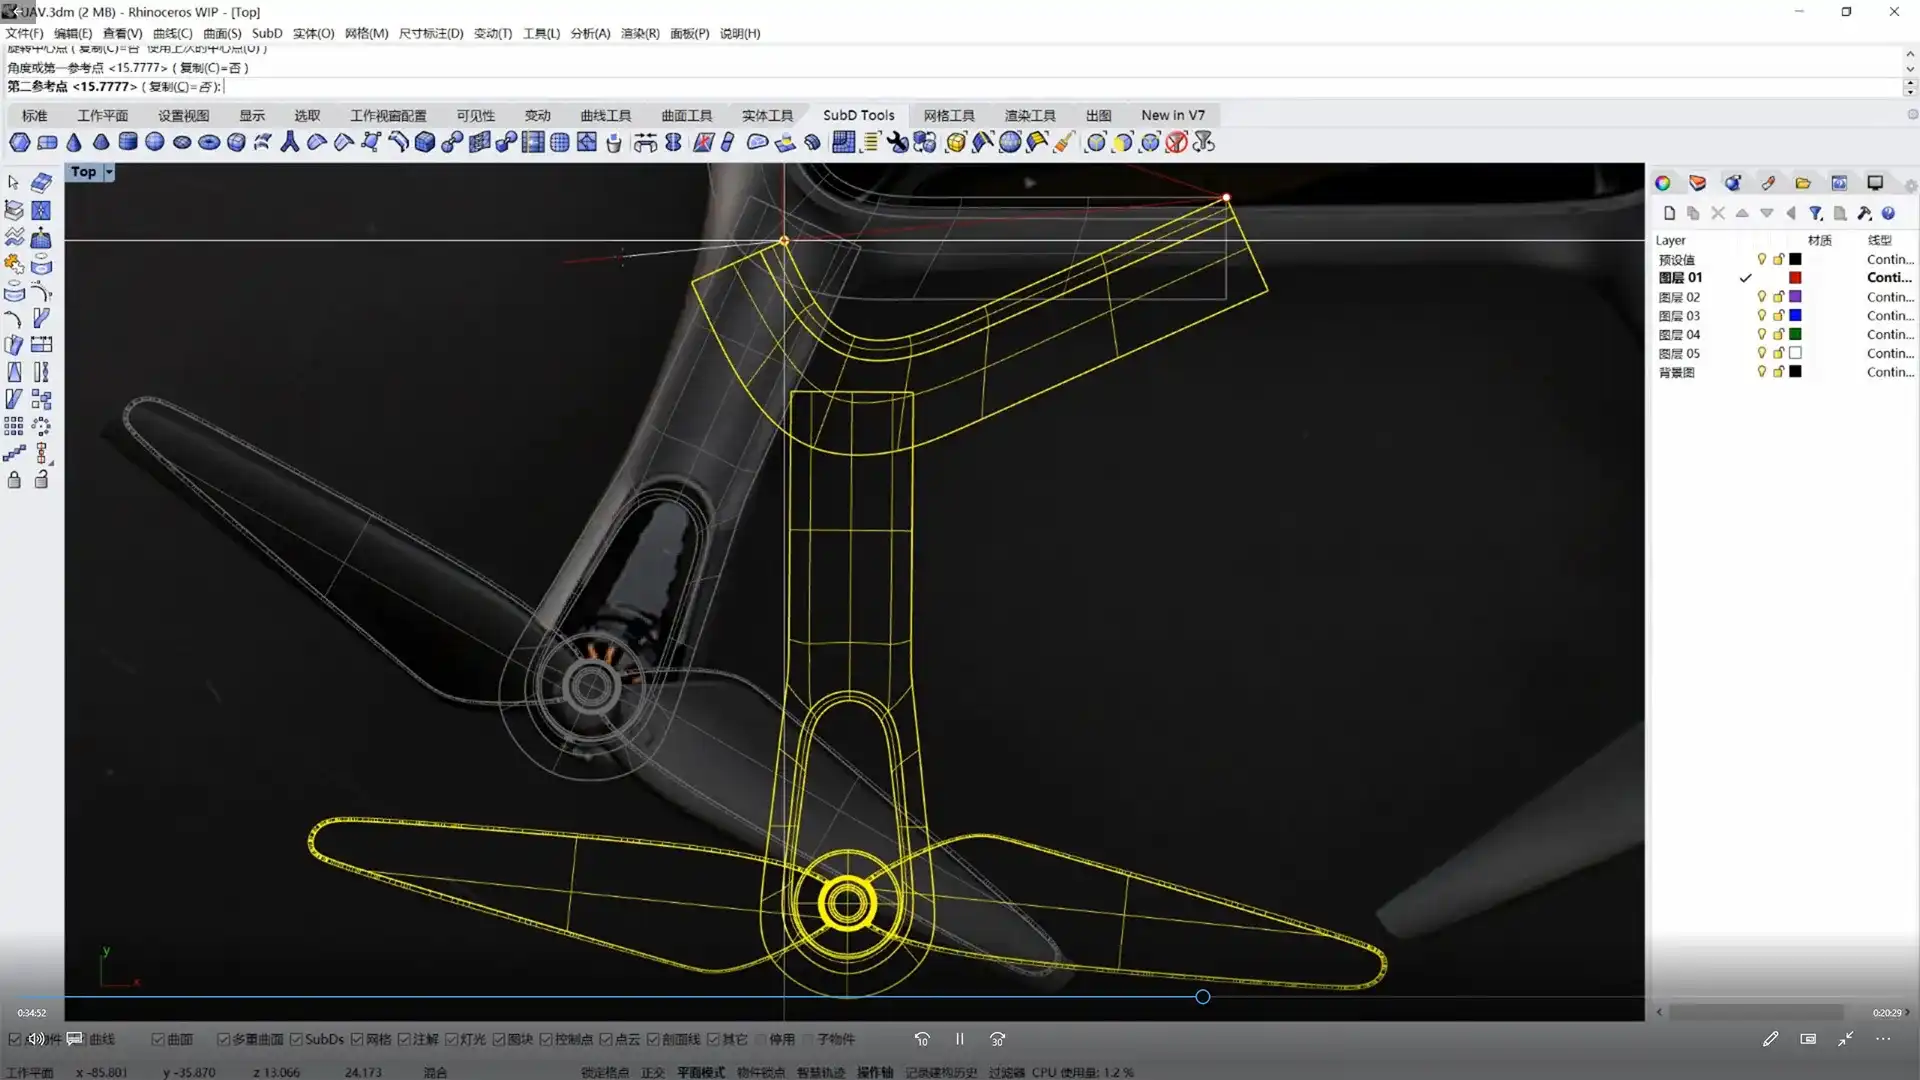
Task: Select the sphere primitive tool in SubD toolbar
Action: (155, 142)
